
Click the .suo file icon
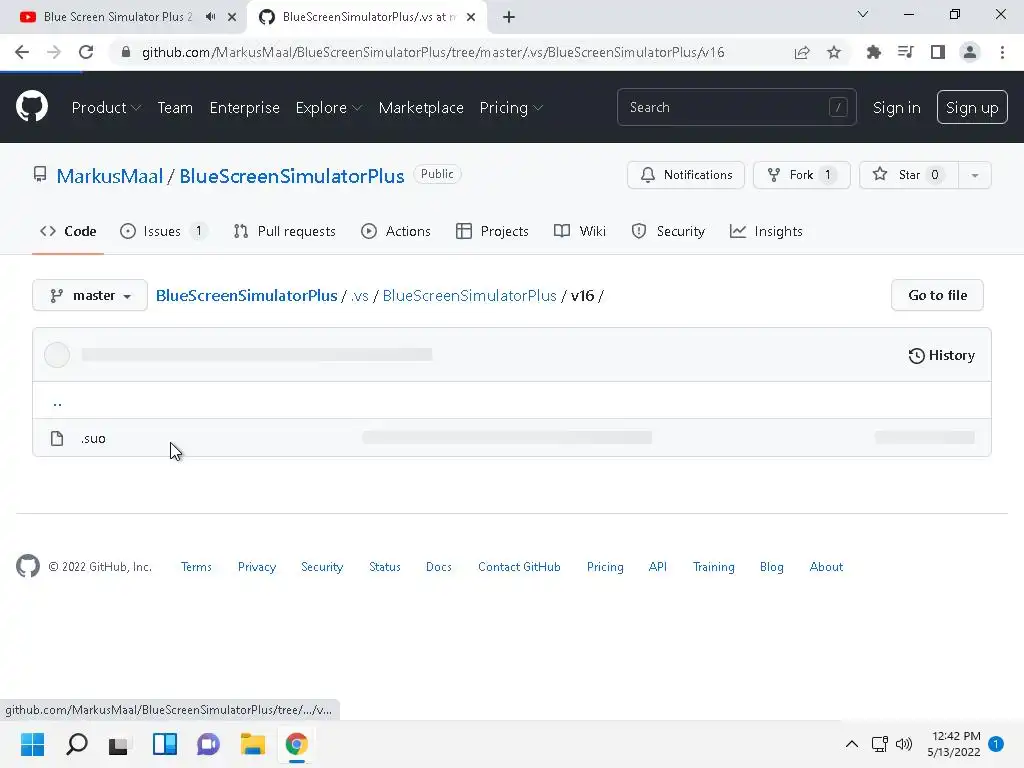pos(57,438)
